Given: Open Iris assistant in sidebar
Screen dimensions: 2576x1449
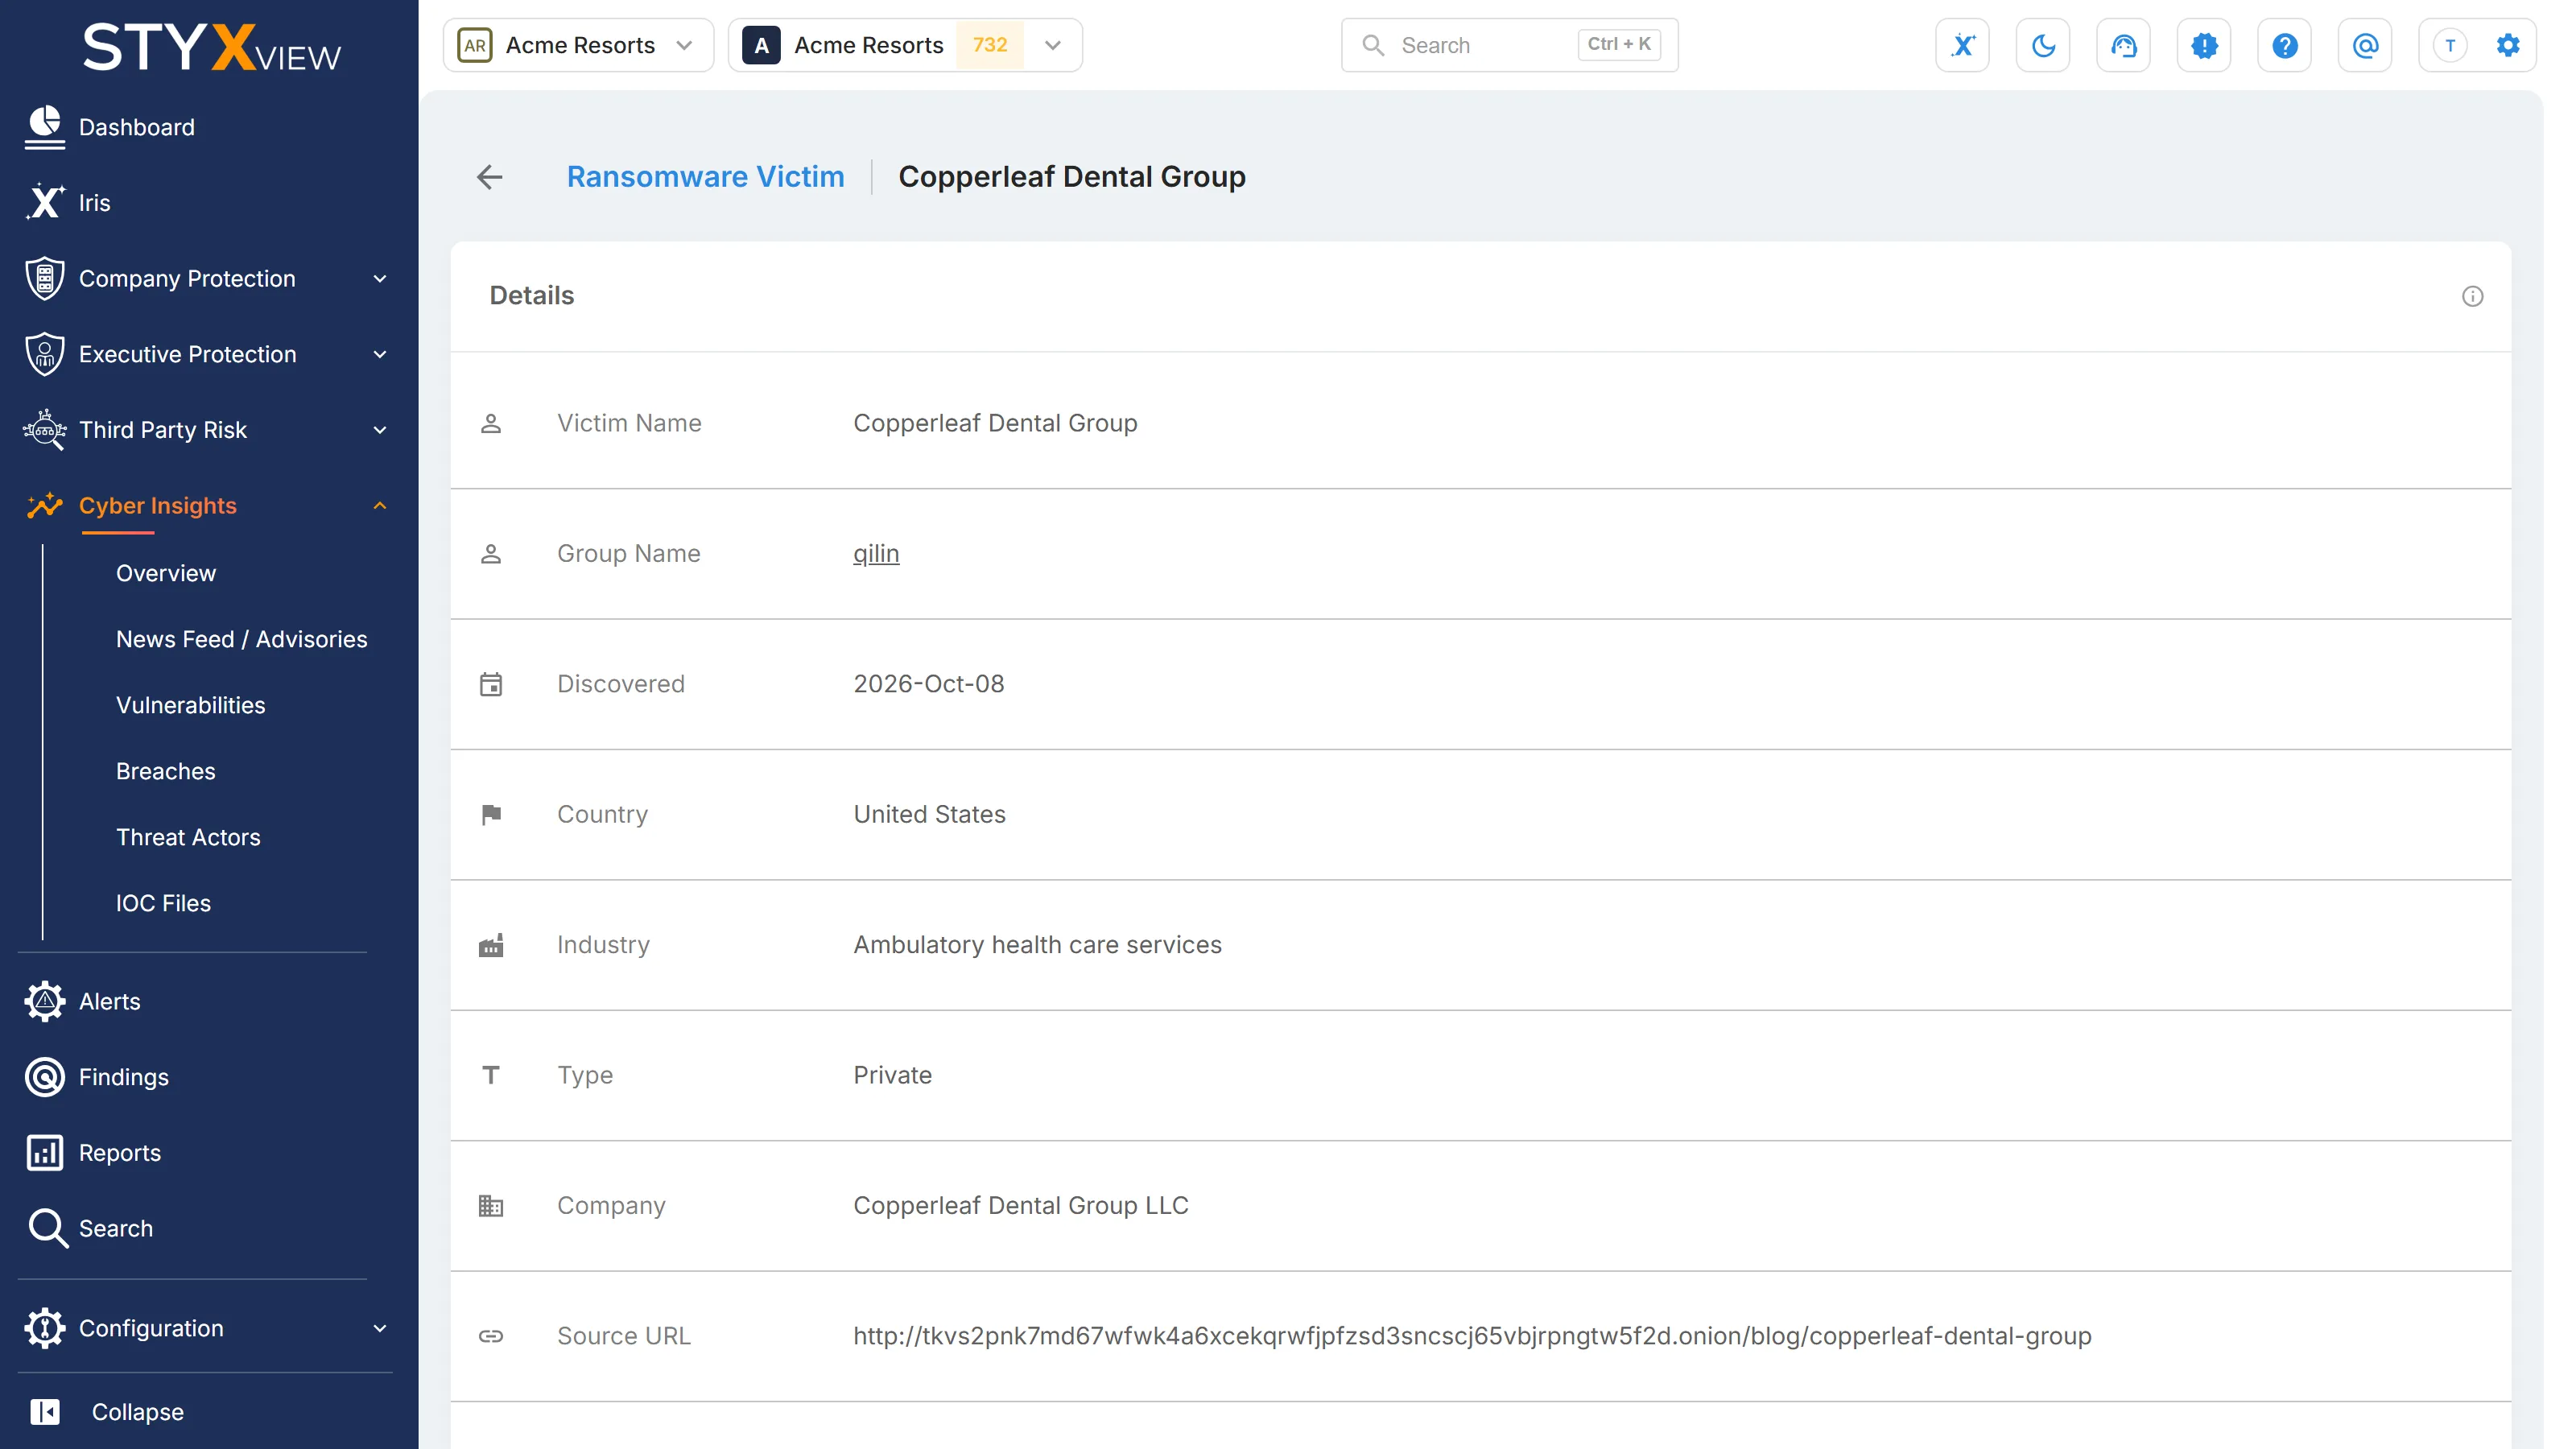Looking at the screenshot, I should click(x=94, y=202).
